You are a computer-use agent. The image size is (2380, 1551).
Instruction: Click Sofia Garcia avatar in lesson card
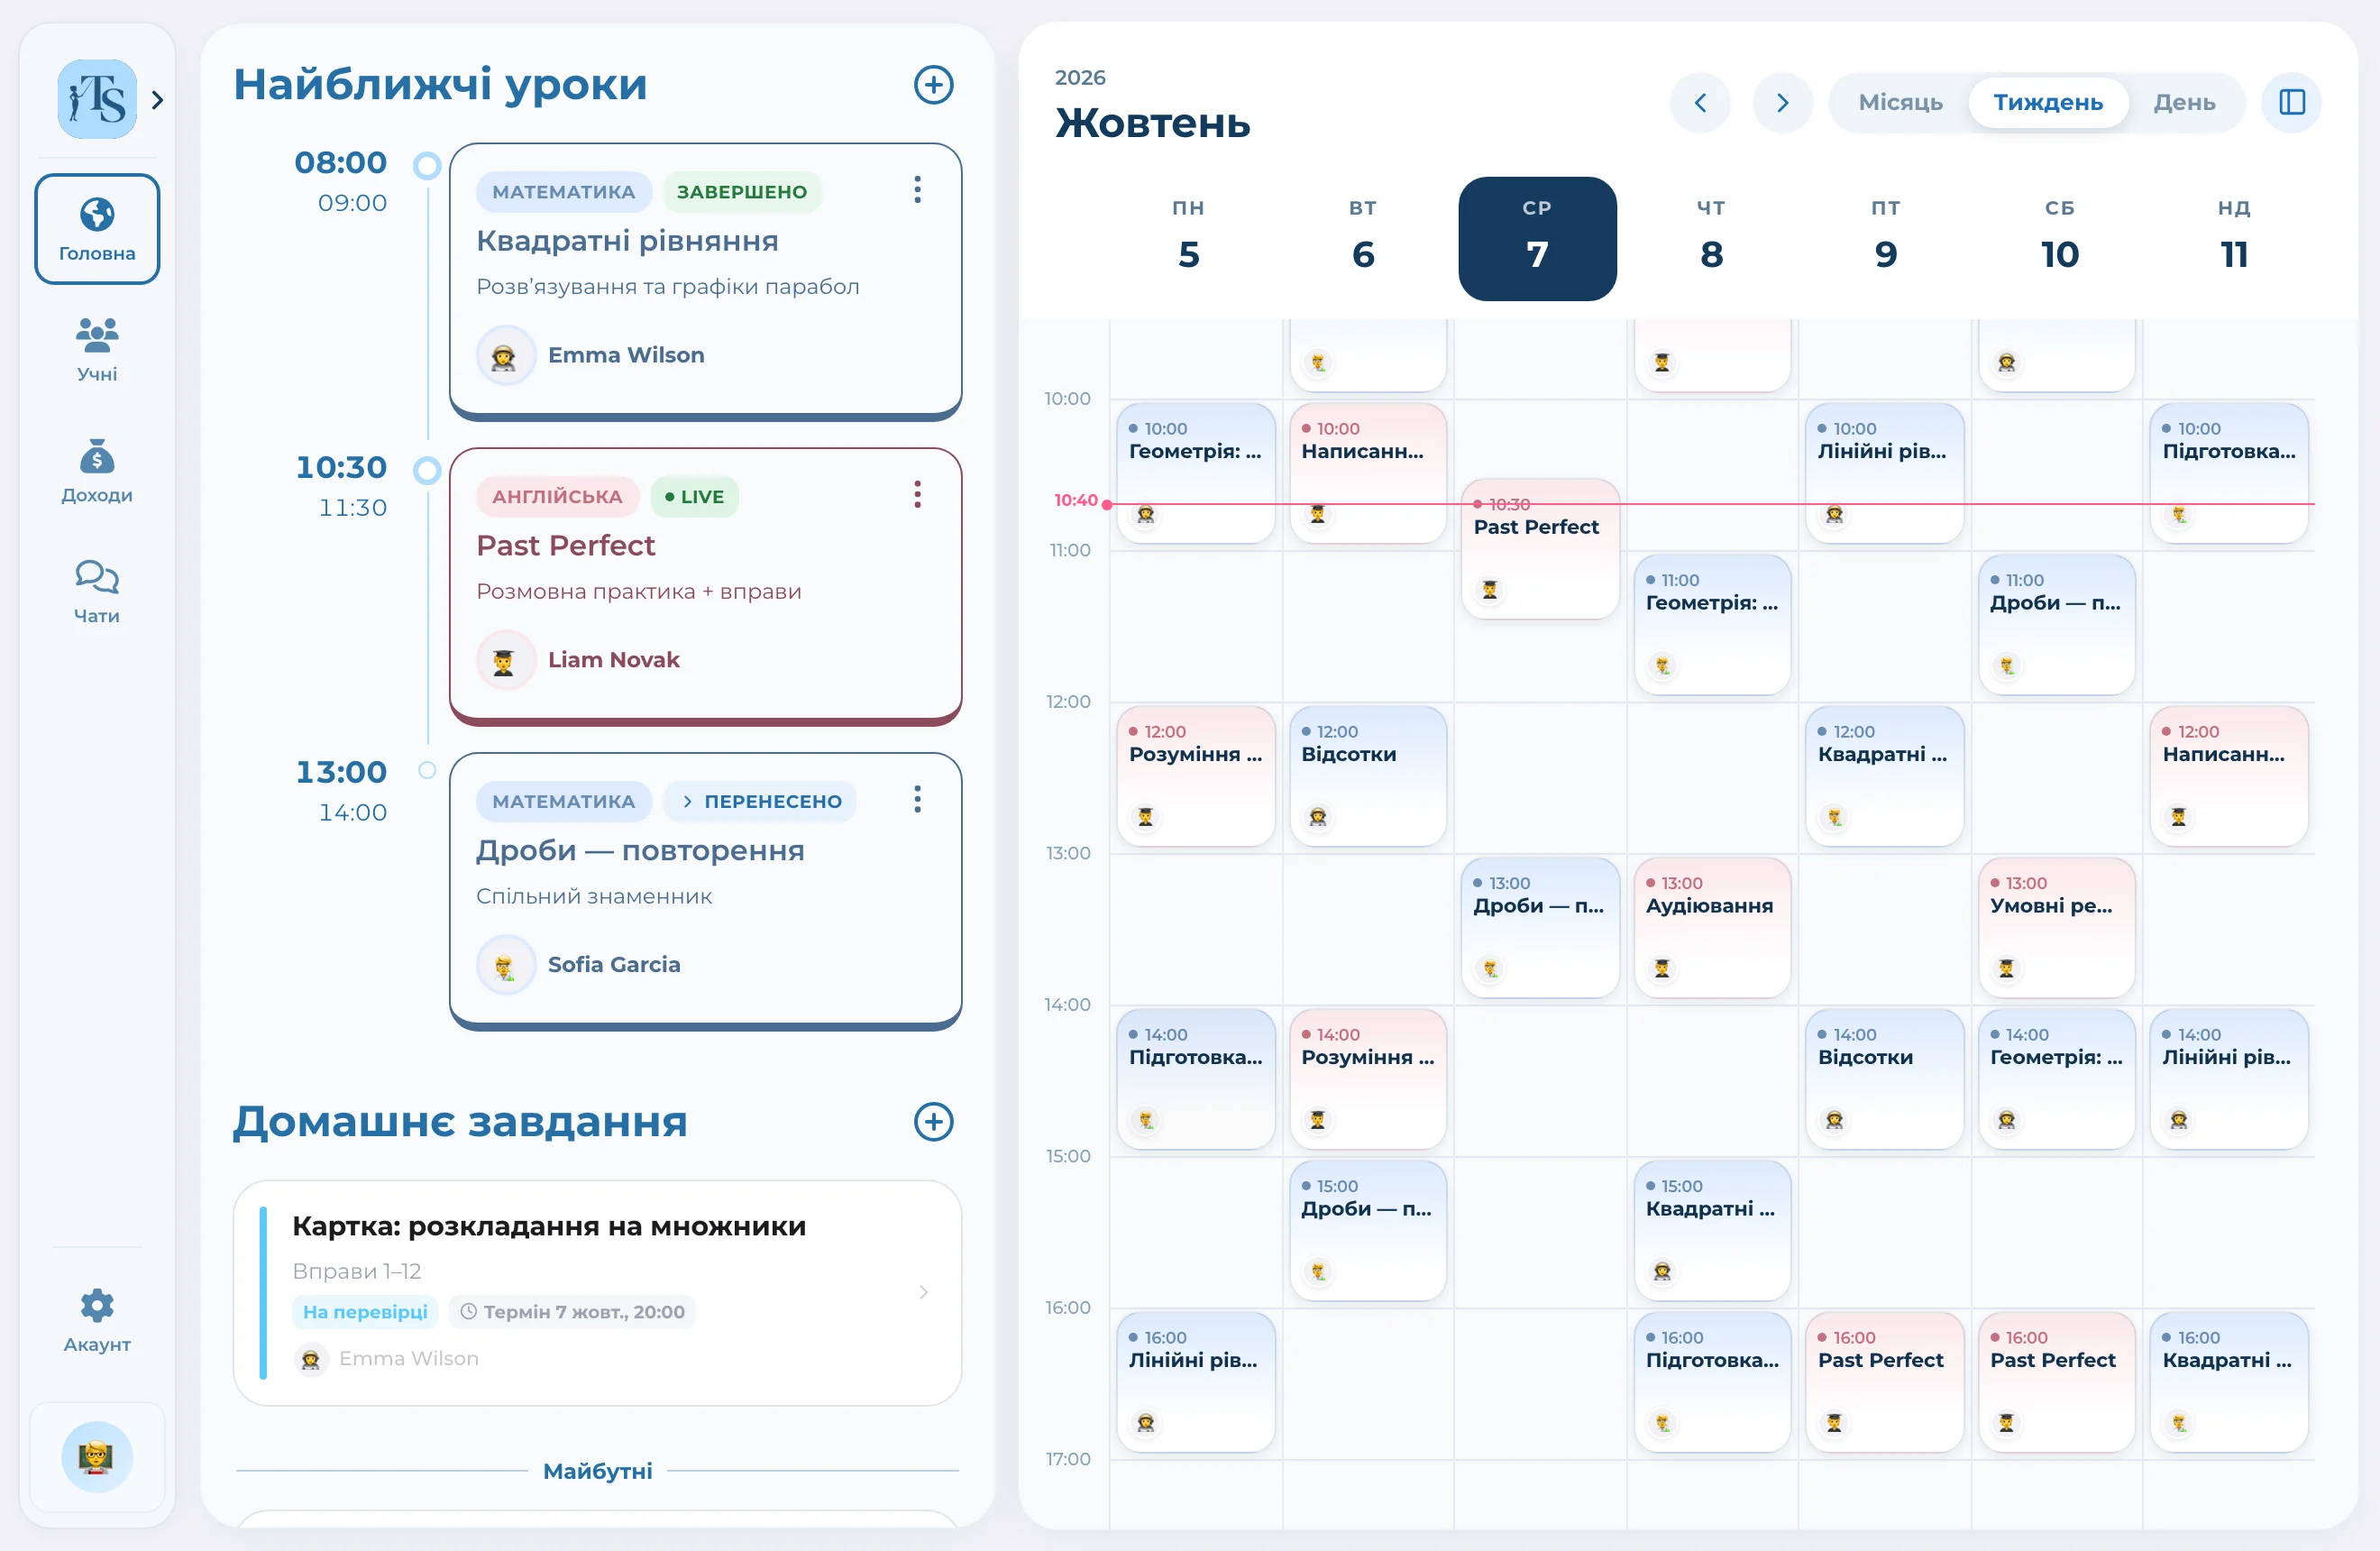pyautogui.click(x=505, y=965)
